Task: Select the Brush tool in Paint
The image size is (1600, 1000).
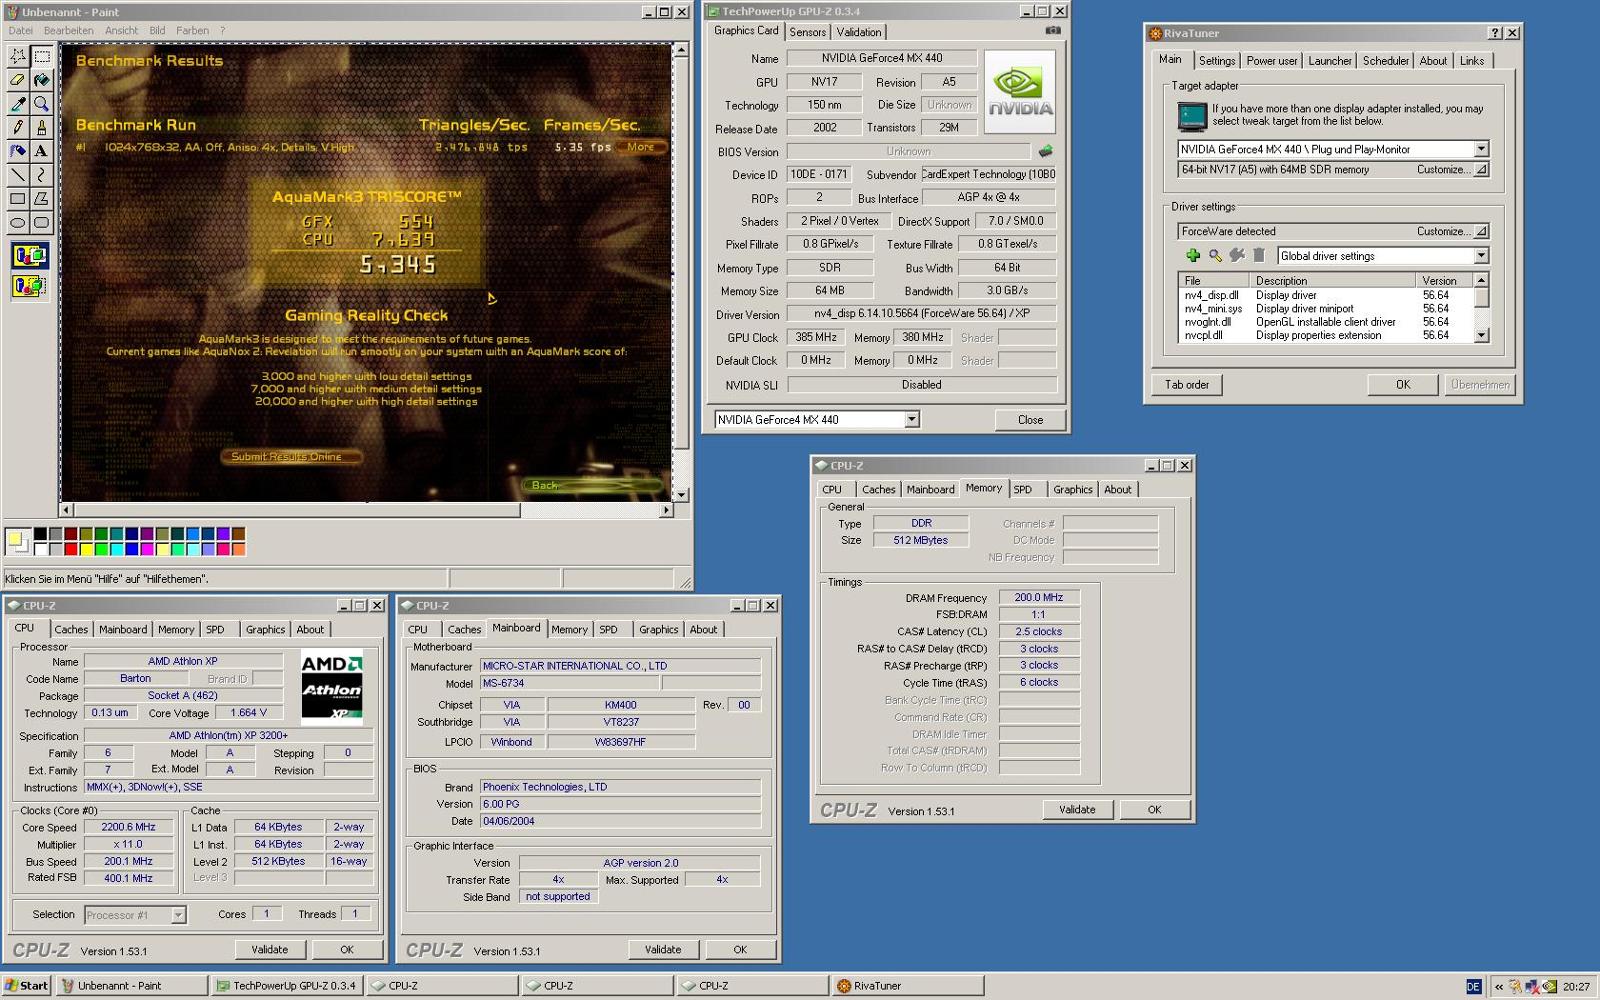Action: pyautogui.click(x=41, y=127)
